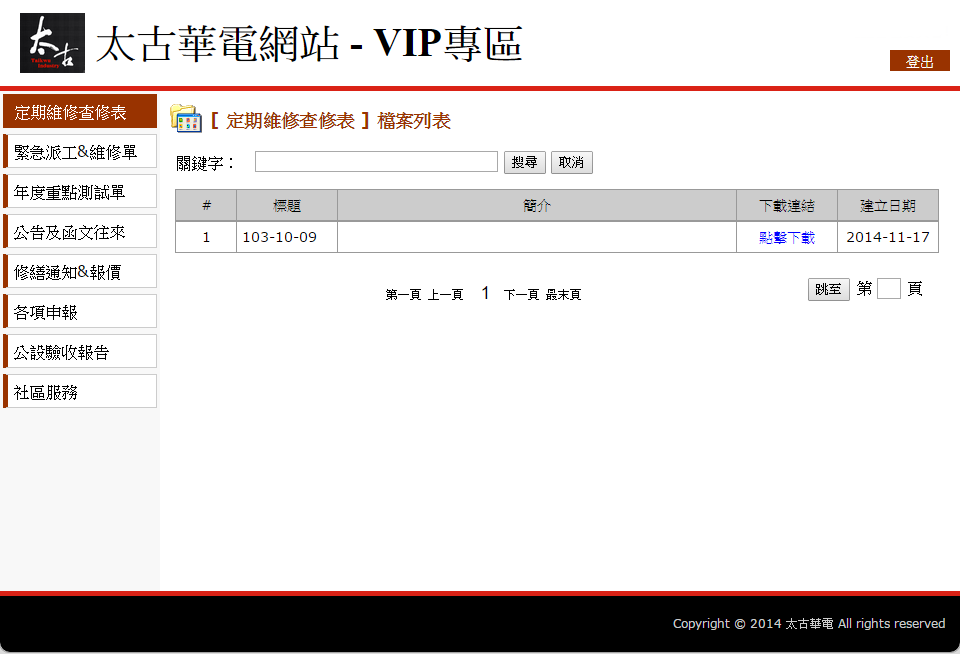The image size is (960, 654).
Task: Click the folder icon beside 檔案列表 heading
Action: 186,119
